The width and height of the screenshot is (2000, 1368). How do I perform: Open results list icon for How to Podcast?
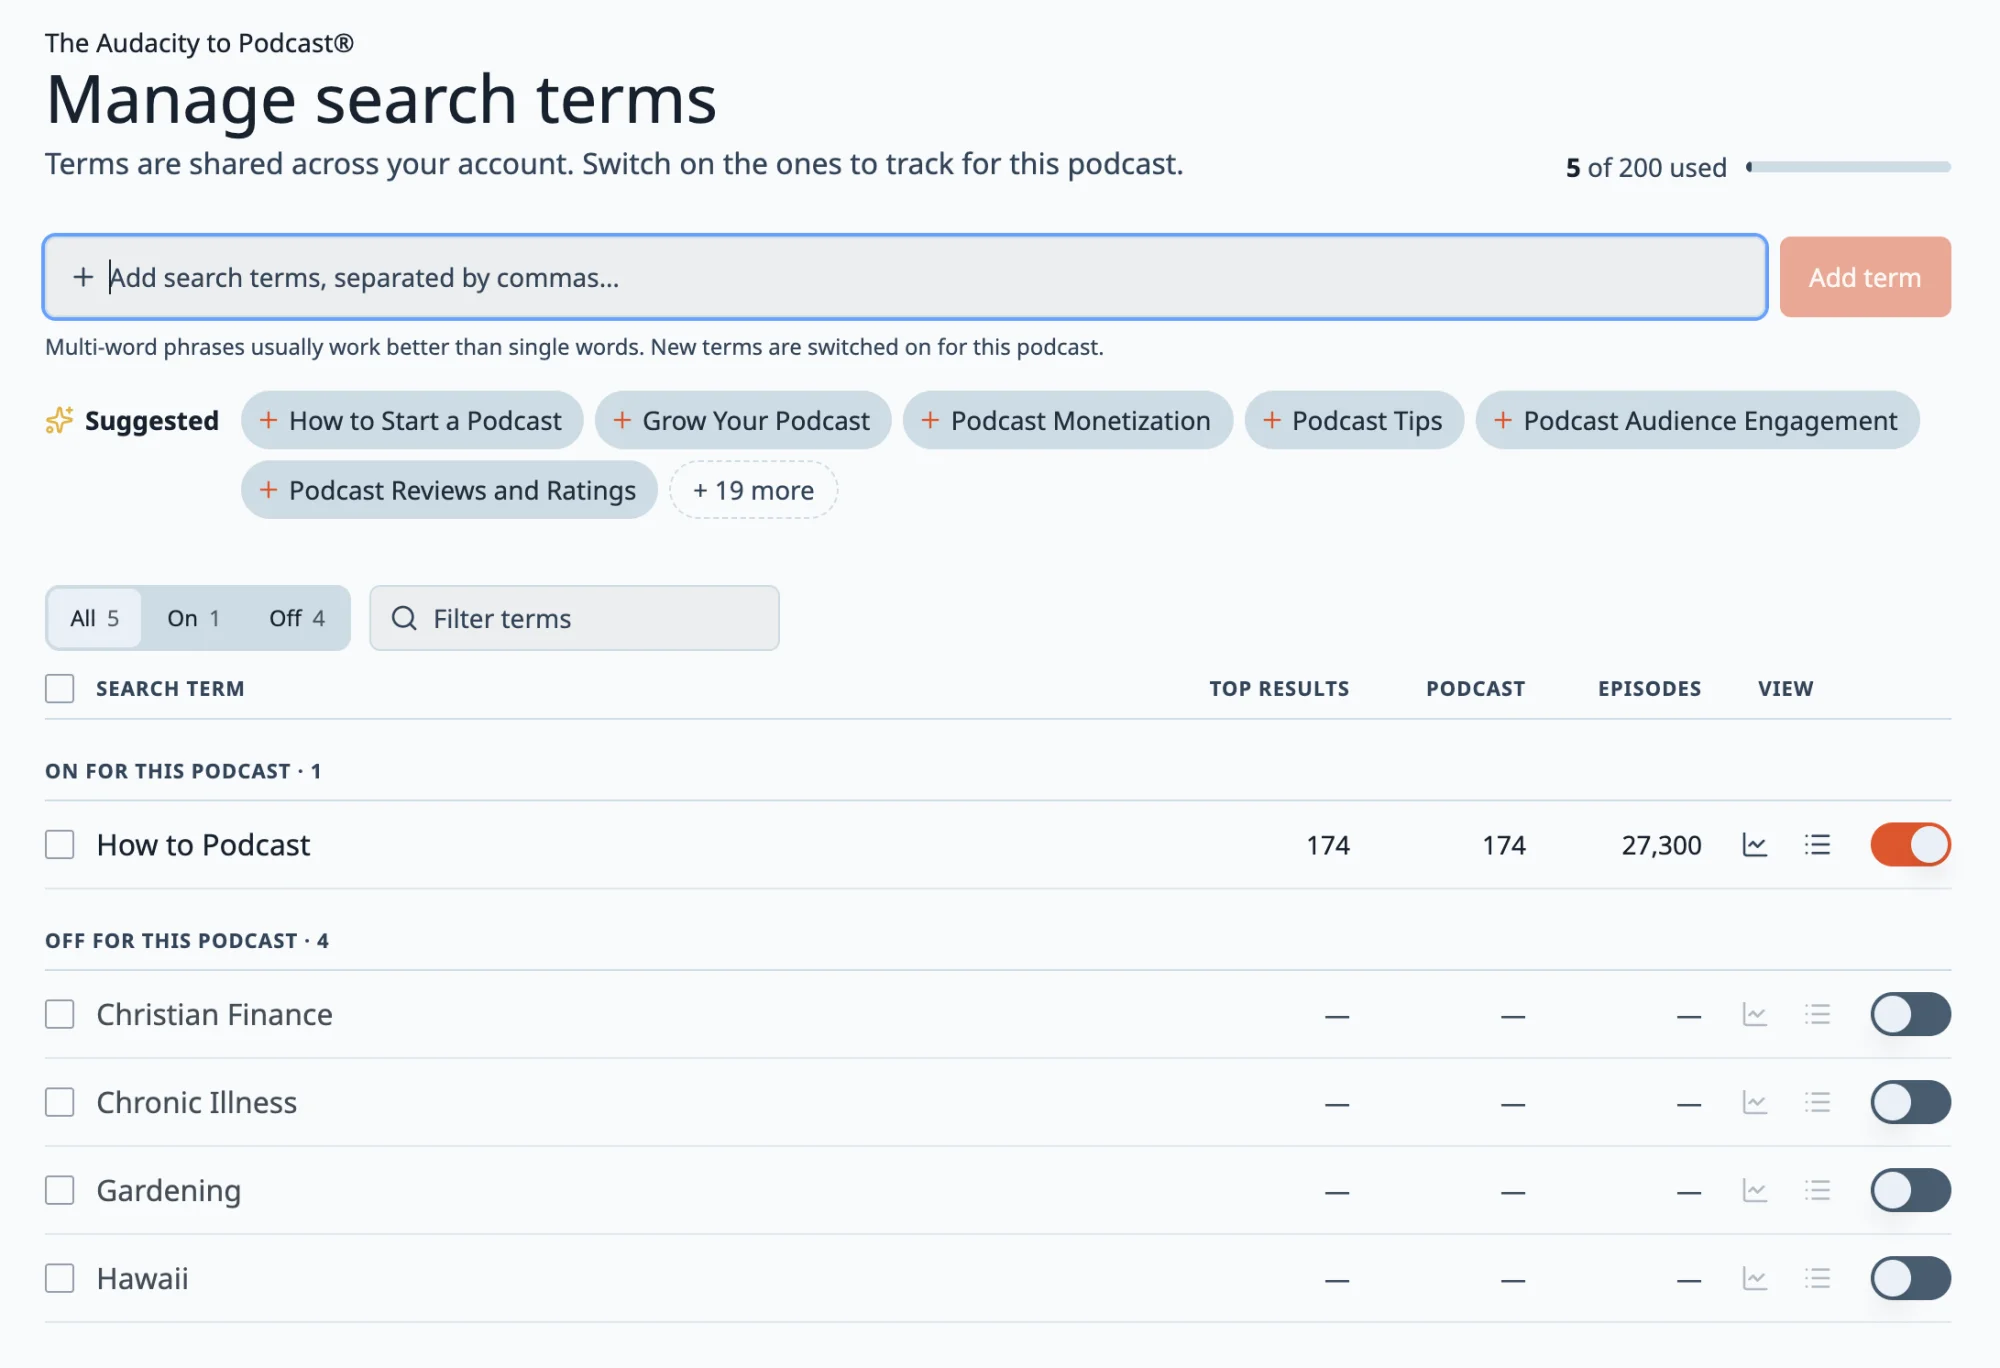click(1817, 845)
